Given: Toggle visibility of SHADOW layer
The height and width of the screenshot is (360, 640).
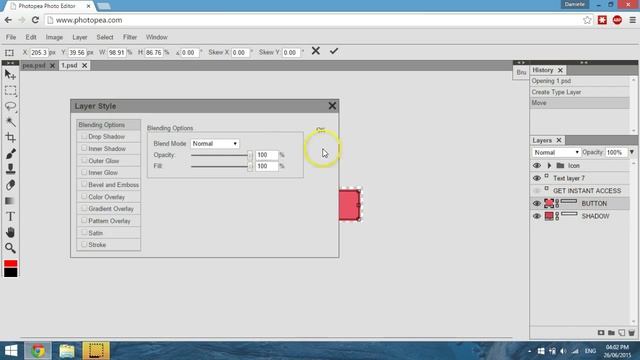Looking at the screenshot, I should coord(537,216).
